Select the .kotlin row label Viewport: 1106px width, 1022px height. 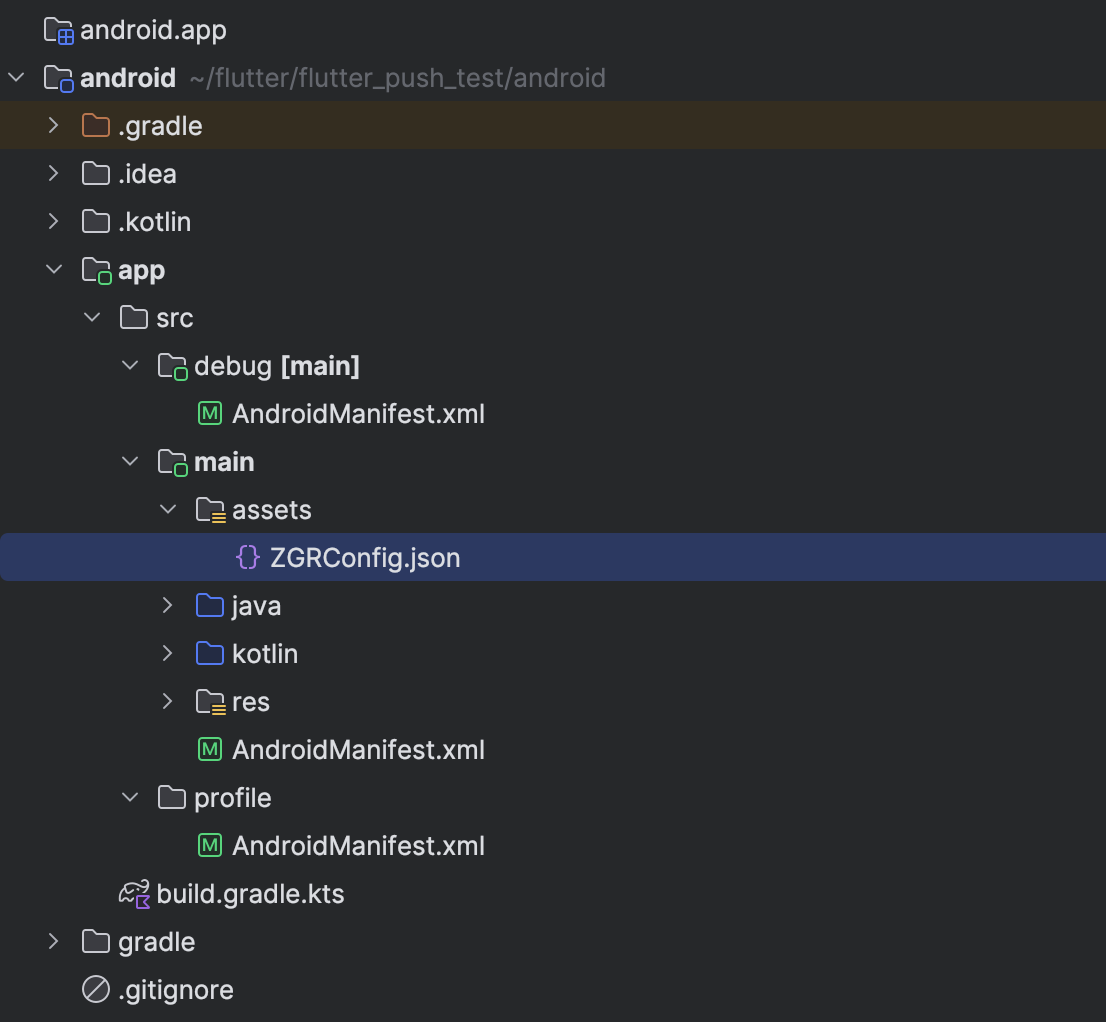[154, 221]
